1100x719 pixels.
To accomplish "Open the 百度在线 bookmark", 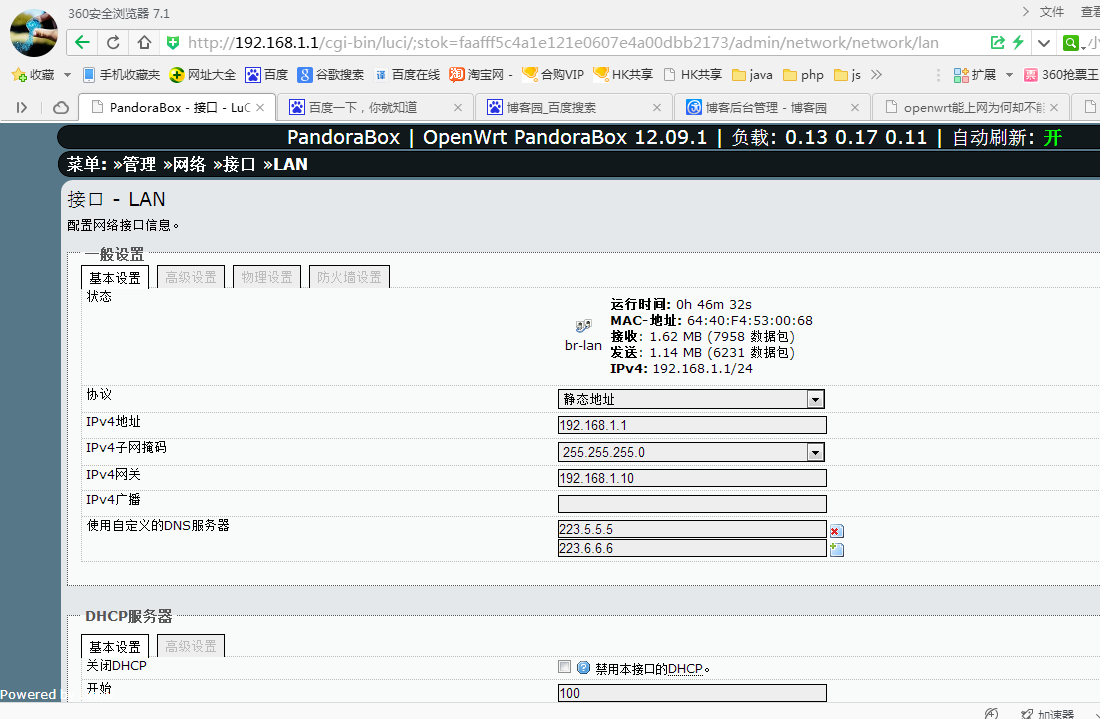I will (x=407, y=74).
